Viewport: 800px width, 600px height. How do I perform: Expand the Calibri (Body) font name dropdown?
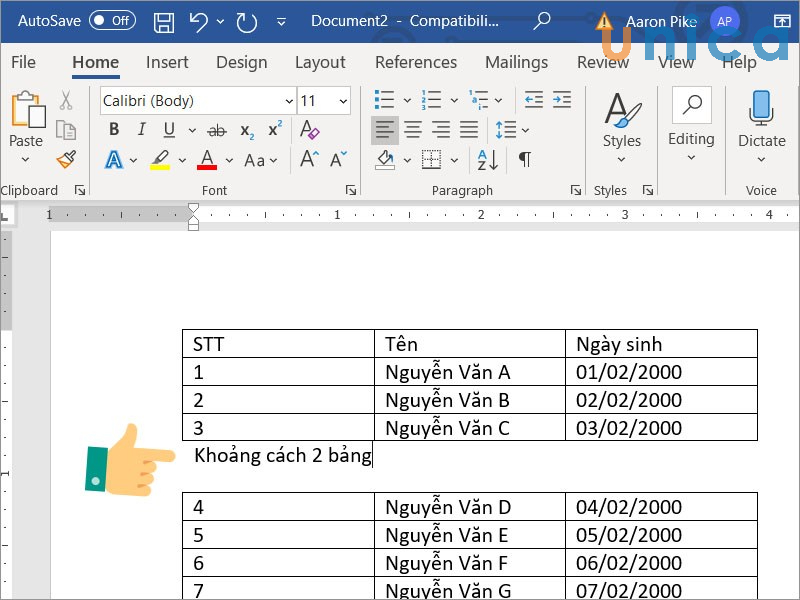point(289,101)
